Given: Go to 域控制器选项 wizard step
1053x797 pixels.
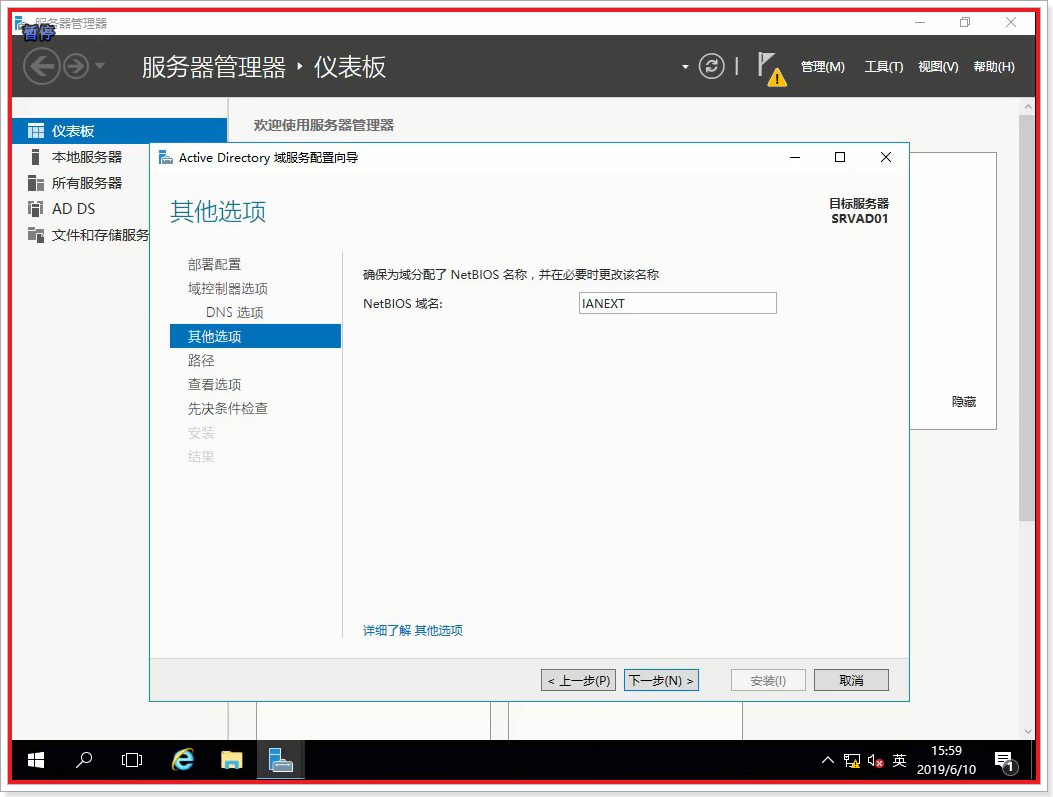Looking at the screenshot, I should (x=228, y=289).
